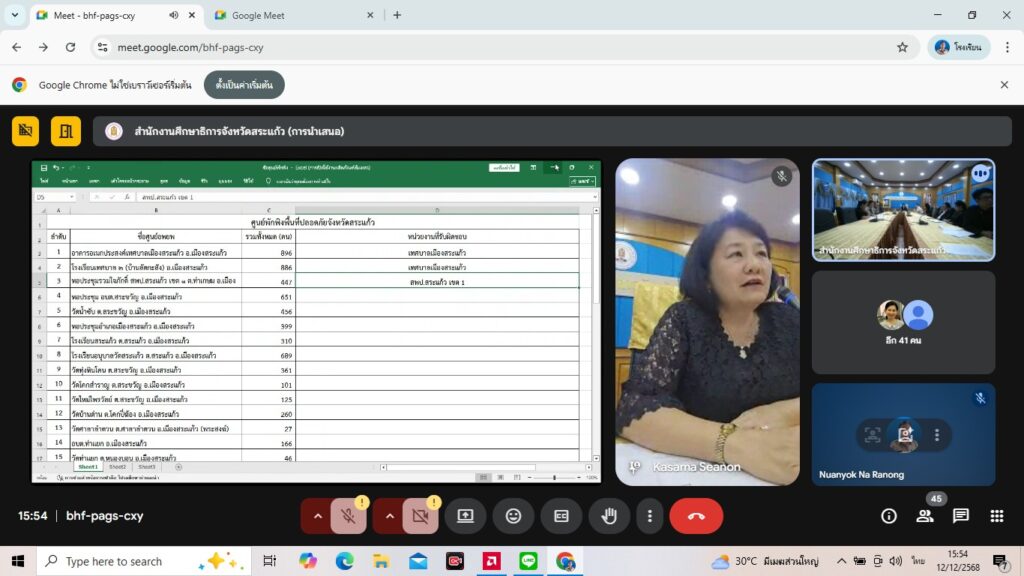Raise your hand in the meeting
Screen dimensions: 1024x576
[x=608, y=516]
